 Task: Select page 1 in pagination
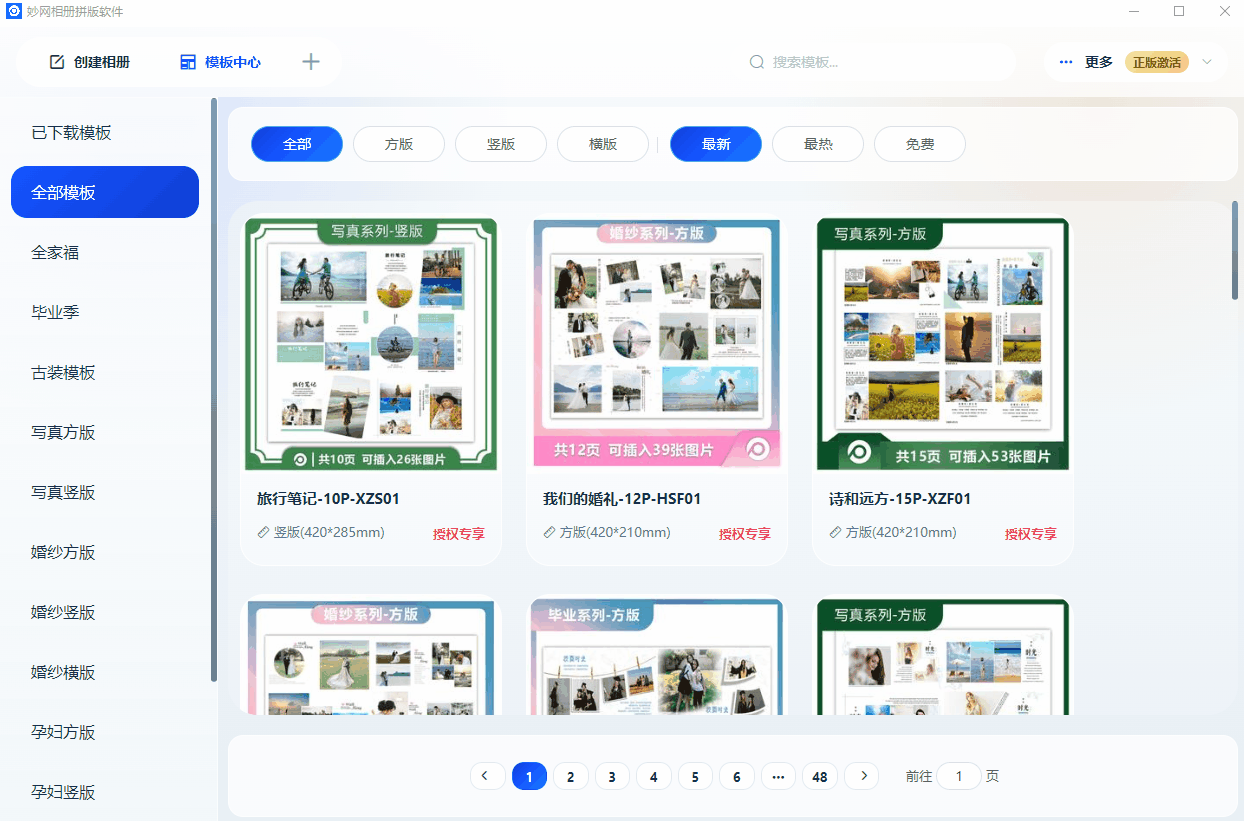(x=529, y=776)
